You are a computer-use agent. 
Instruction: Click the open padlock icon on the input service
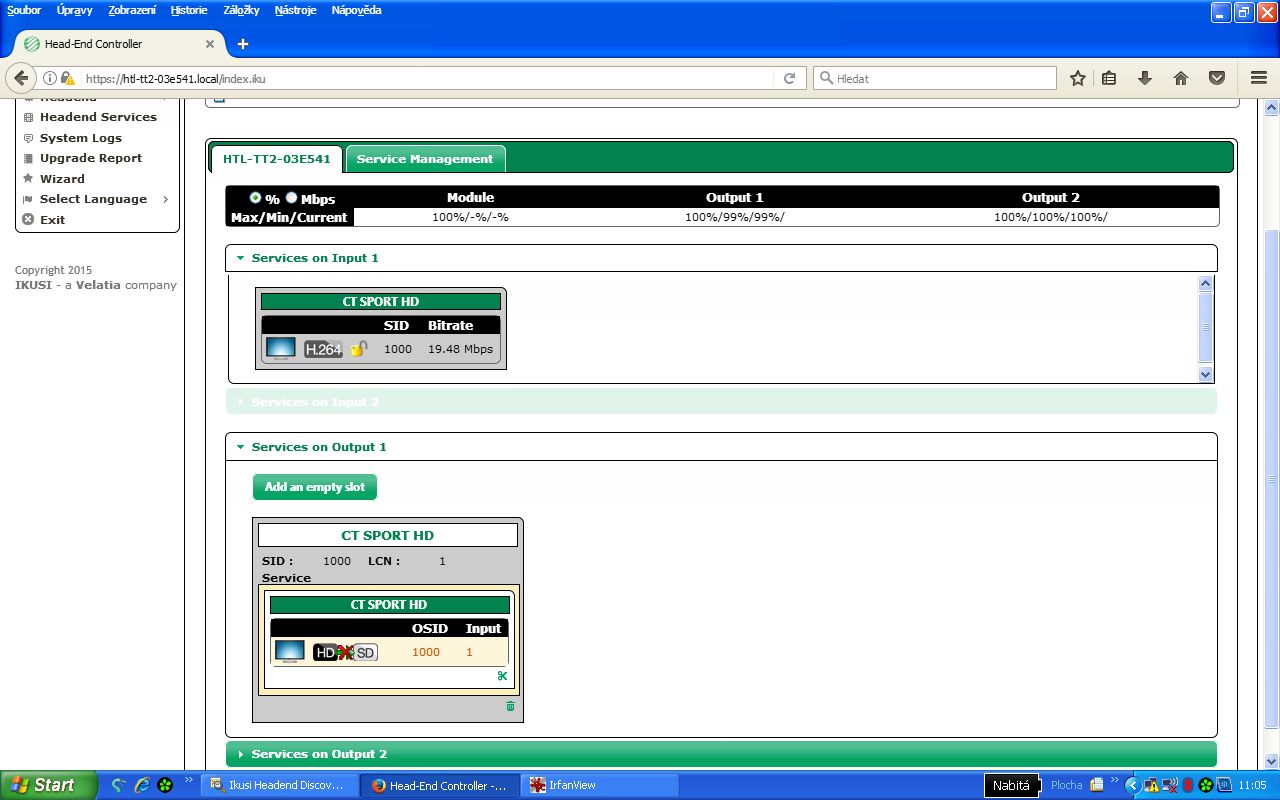point(359,349)
